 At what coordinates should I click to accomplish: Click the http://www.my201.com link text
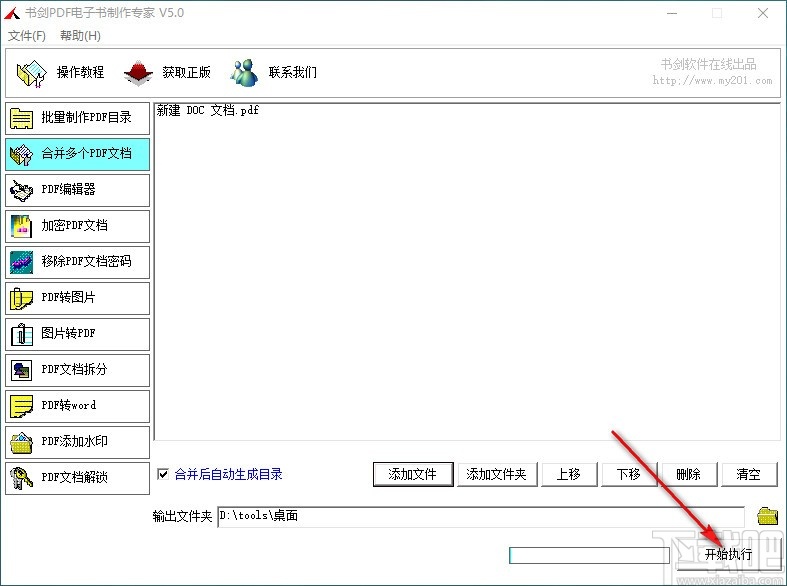pos(712,80)
